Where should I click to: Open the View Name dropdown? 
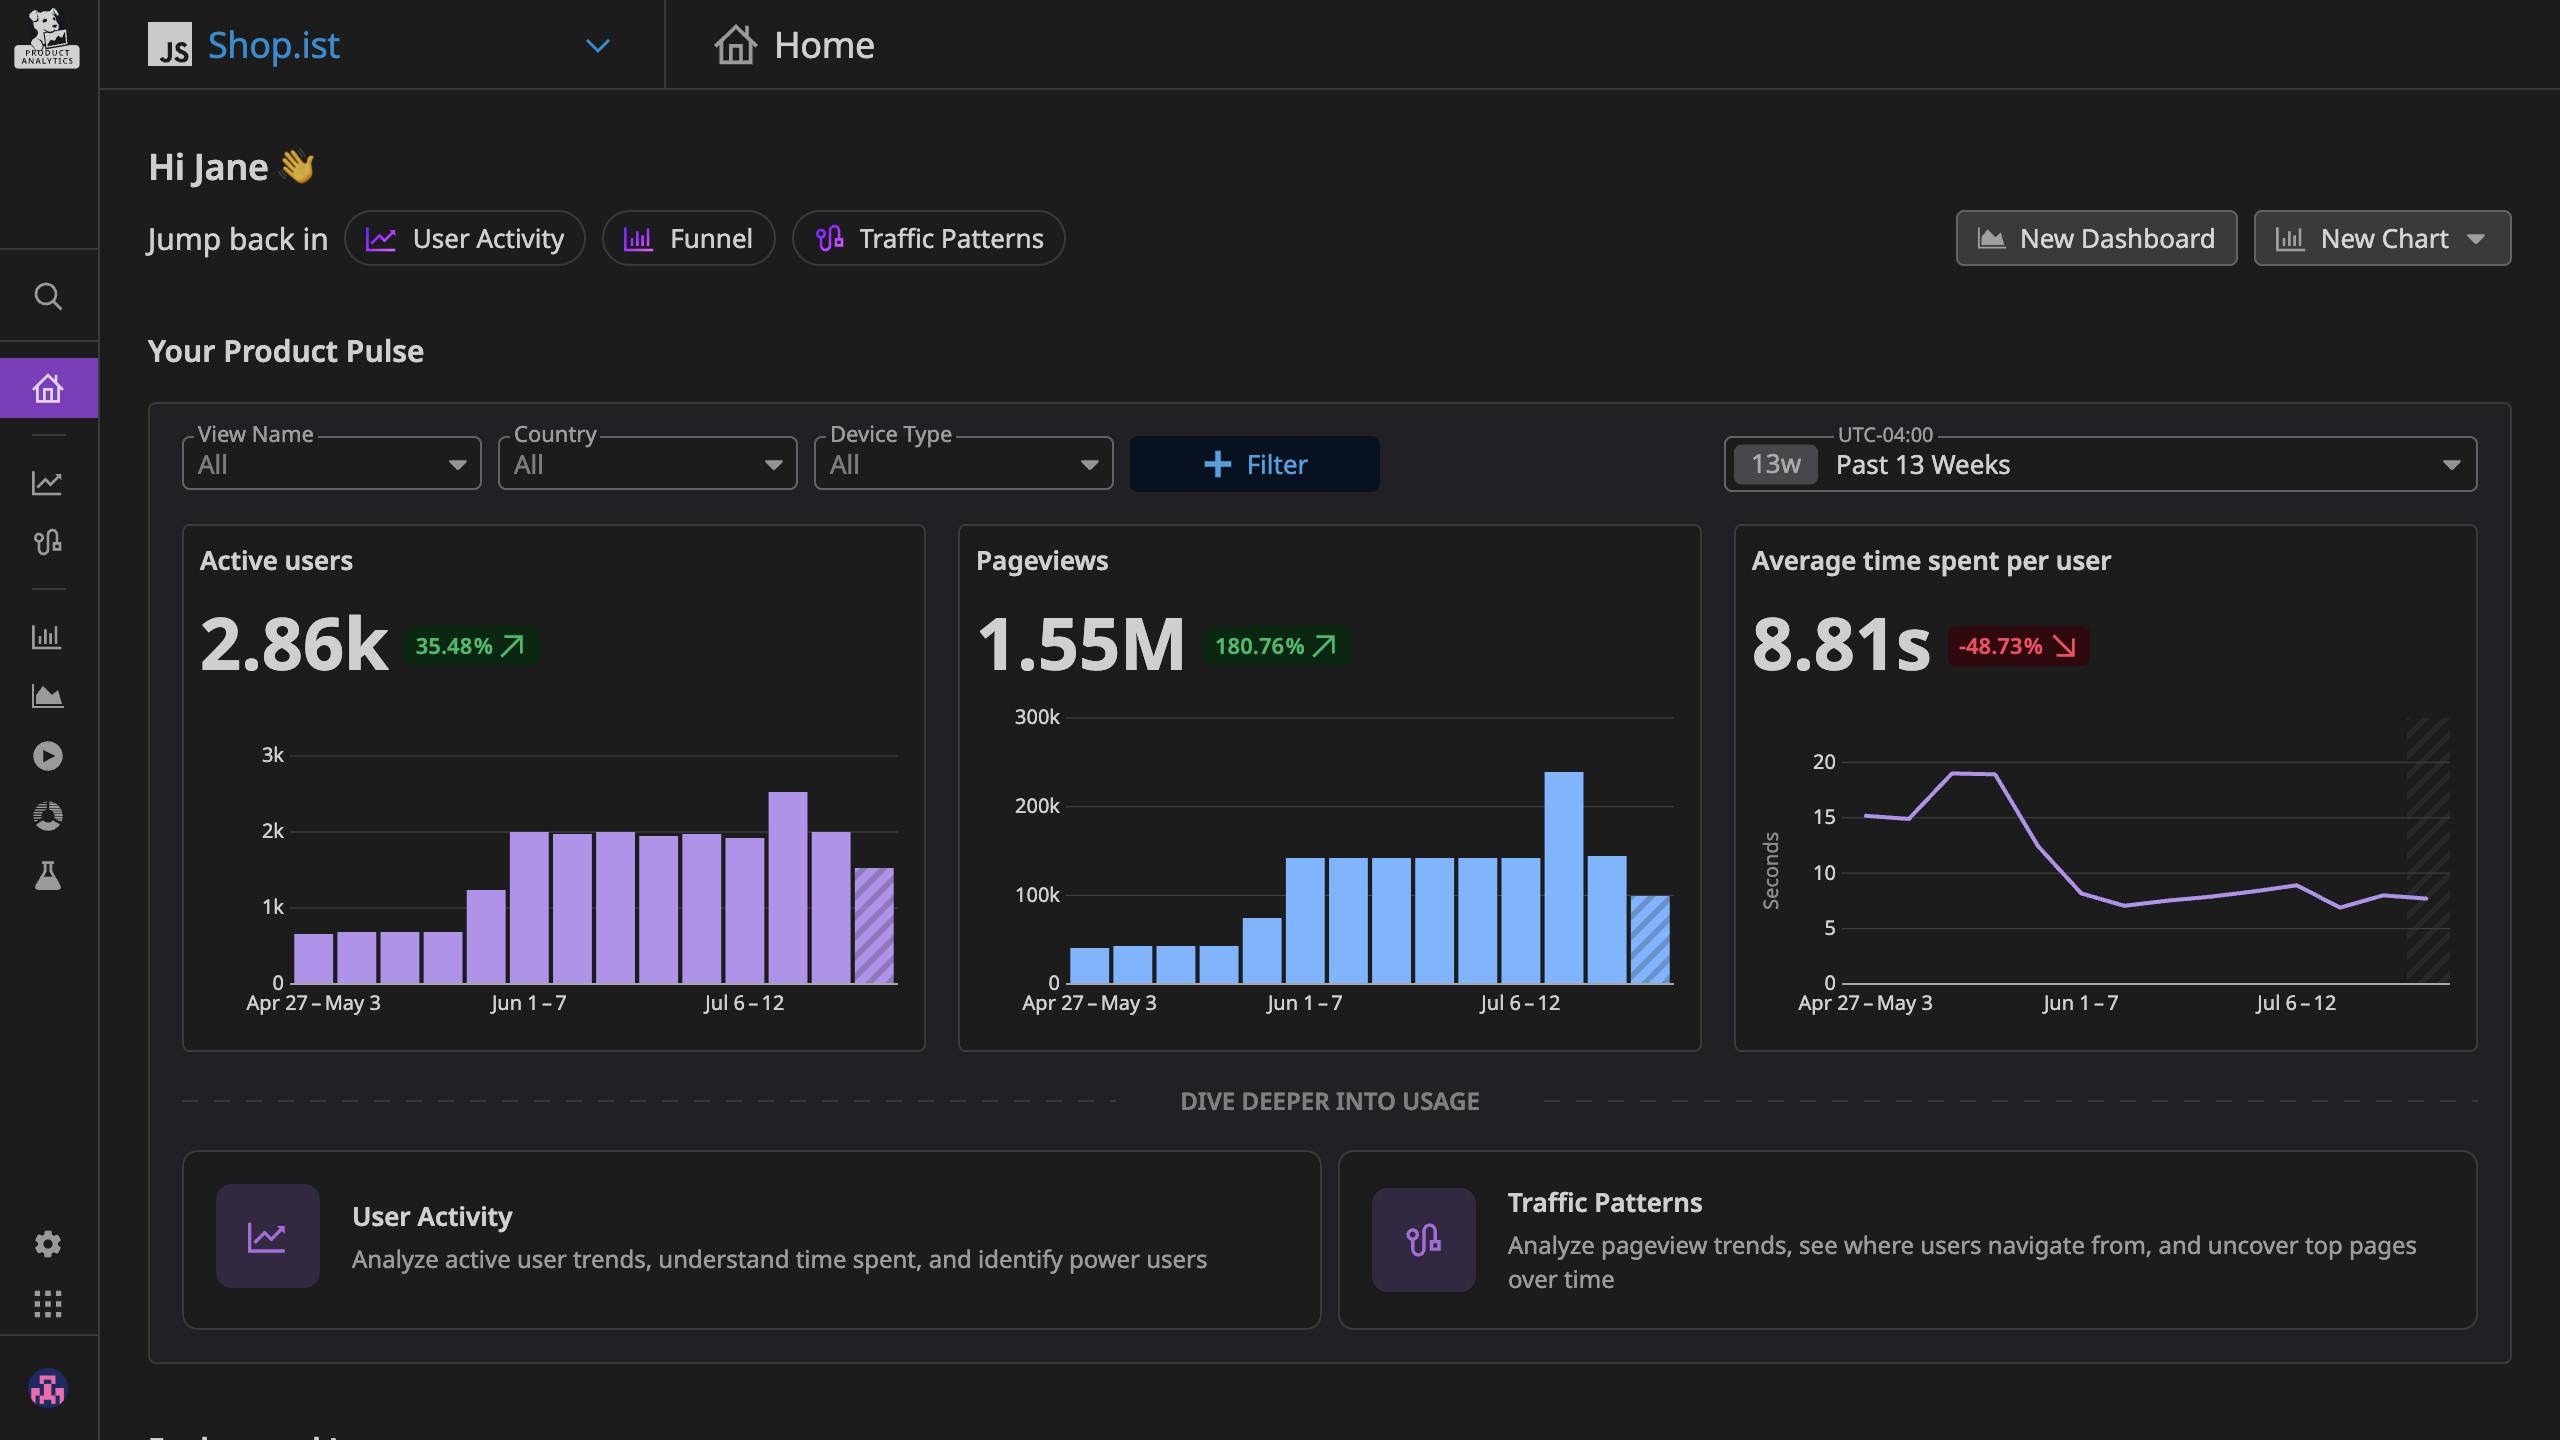pos(331,463)
